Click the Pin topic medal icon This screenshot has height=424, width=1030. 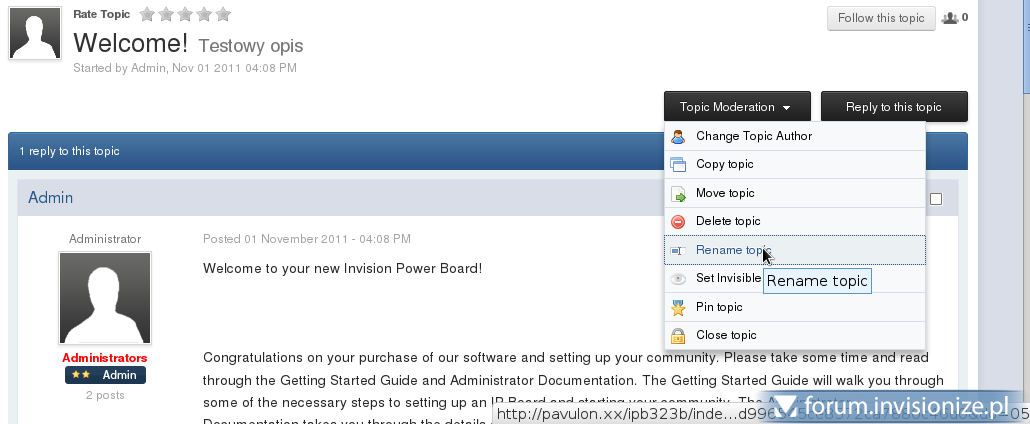click(x=678, y=307)
